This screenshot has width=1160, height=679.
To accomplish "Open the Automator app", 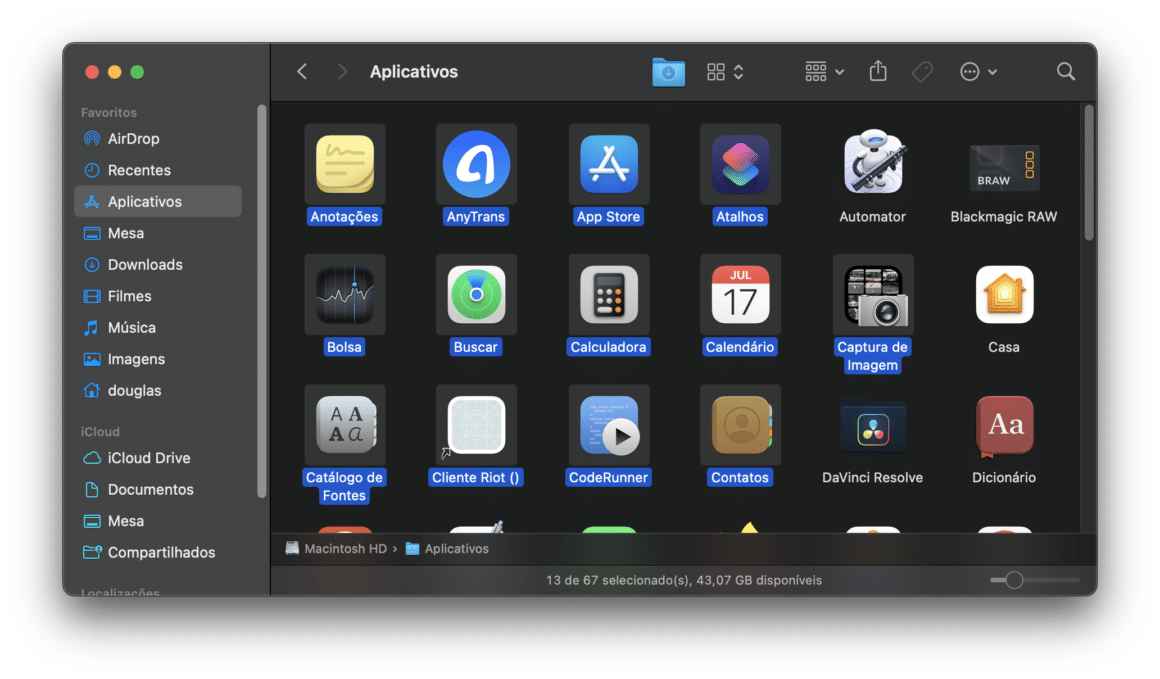I will point(872,165).
